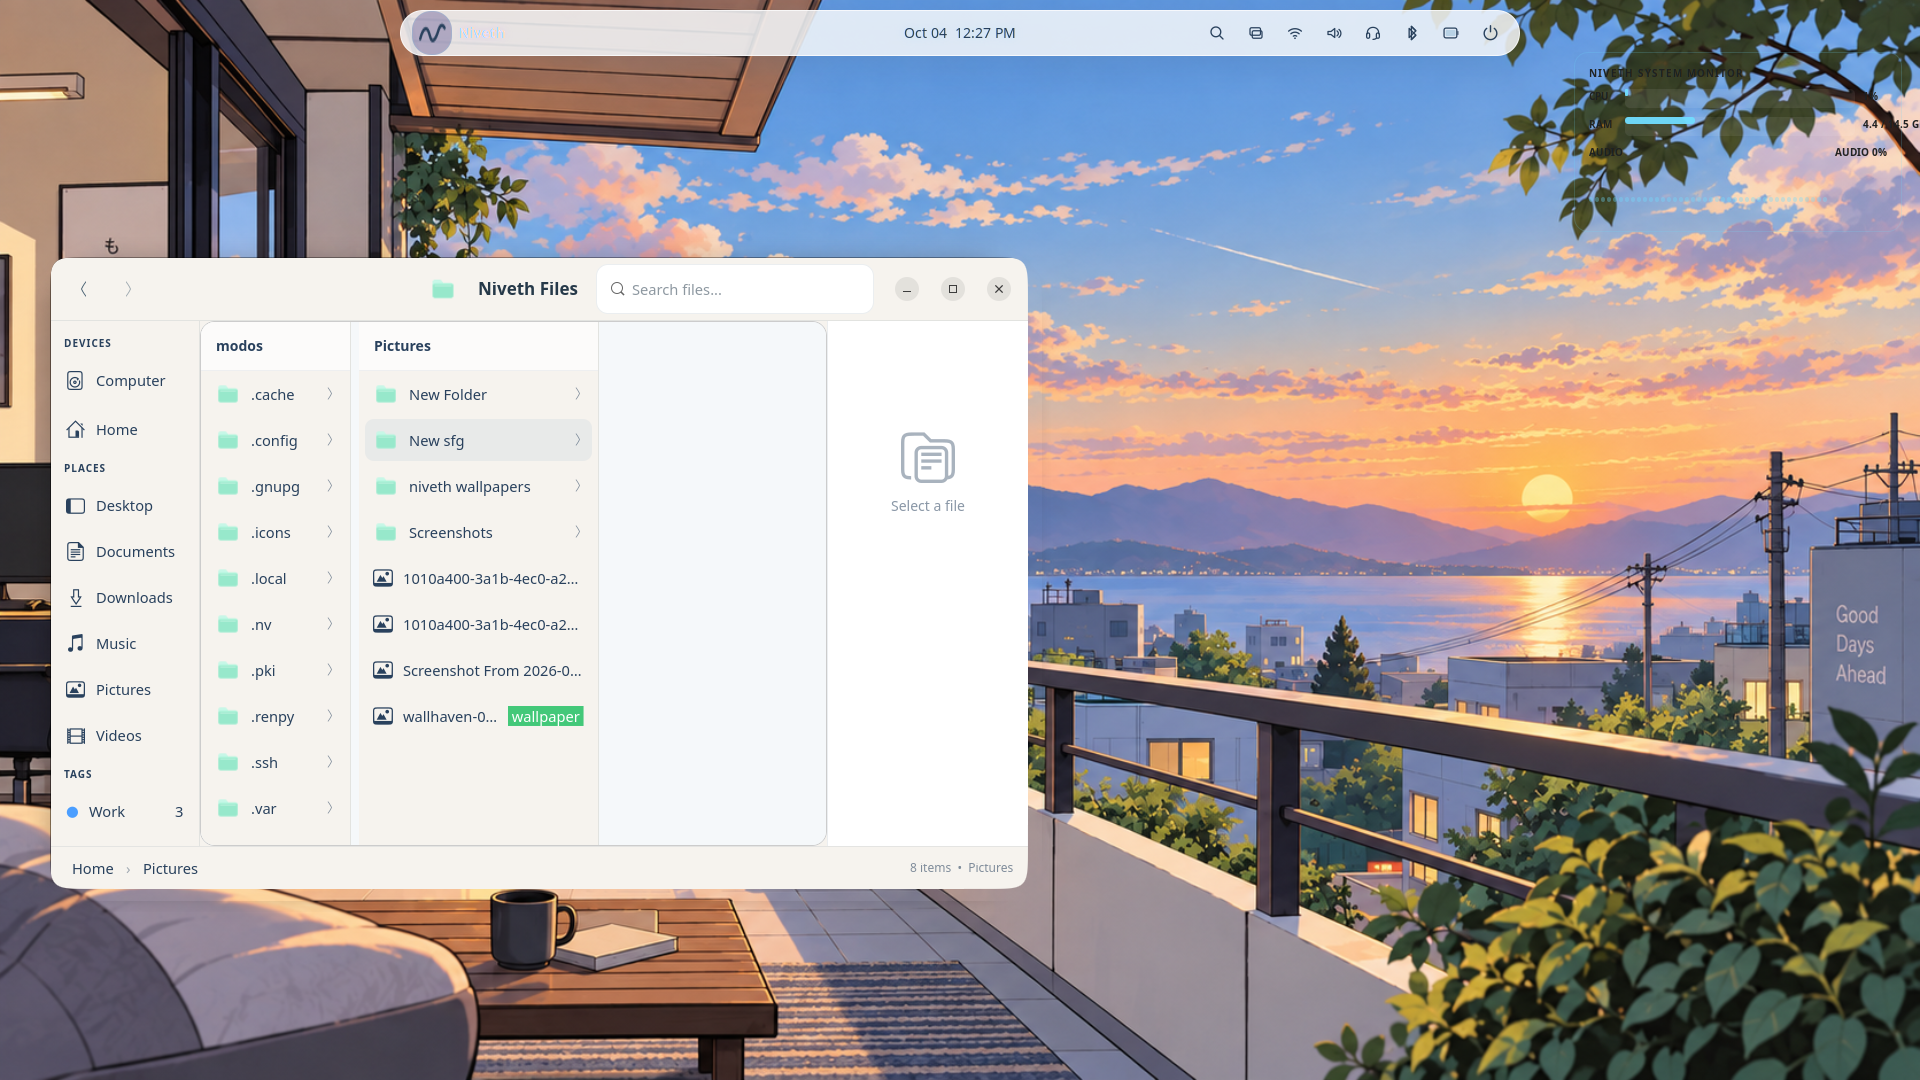
Task: Open Videos in the Places sidebar
Action: [x=125, y=736]
